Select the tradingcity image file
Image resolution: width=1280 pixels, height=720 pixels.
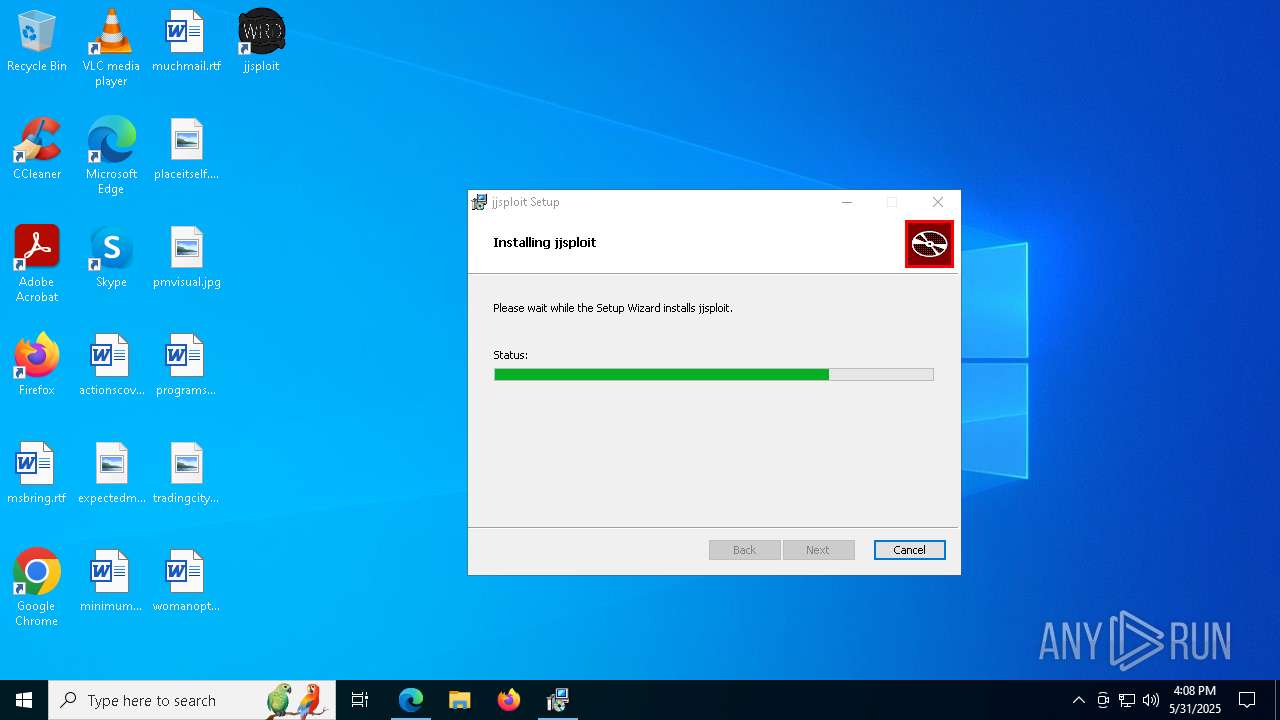(186, 474)
